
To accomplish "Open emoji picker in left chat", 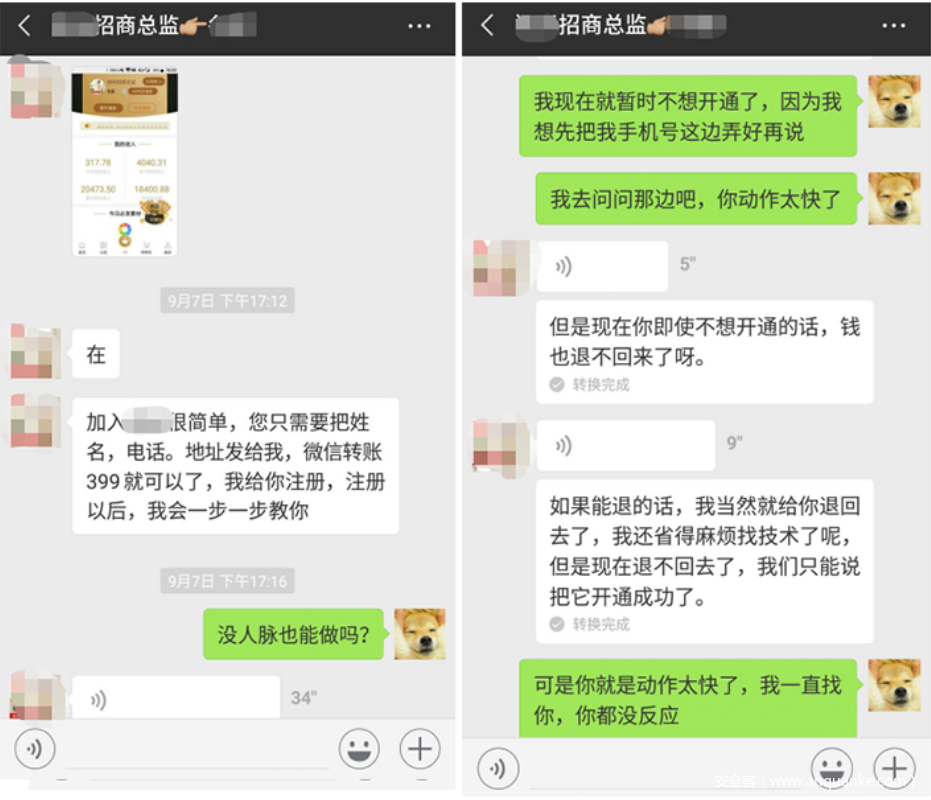I will (359, 749).
